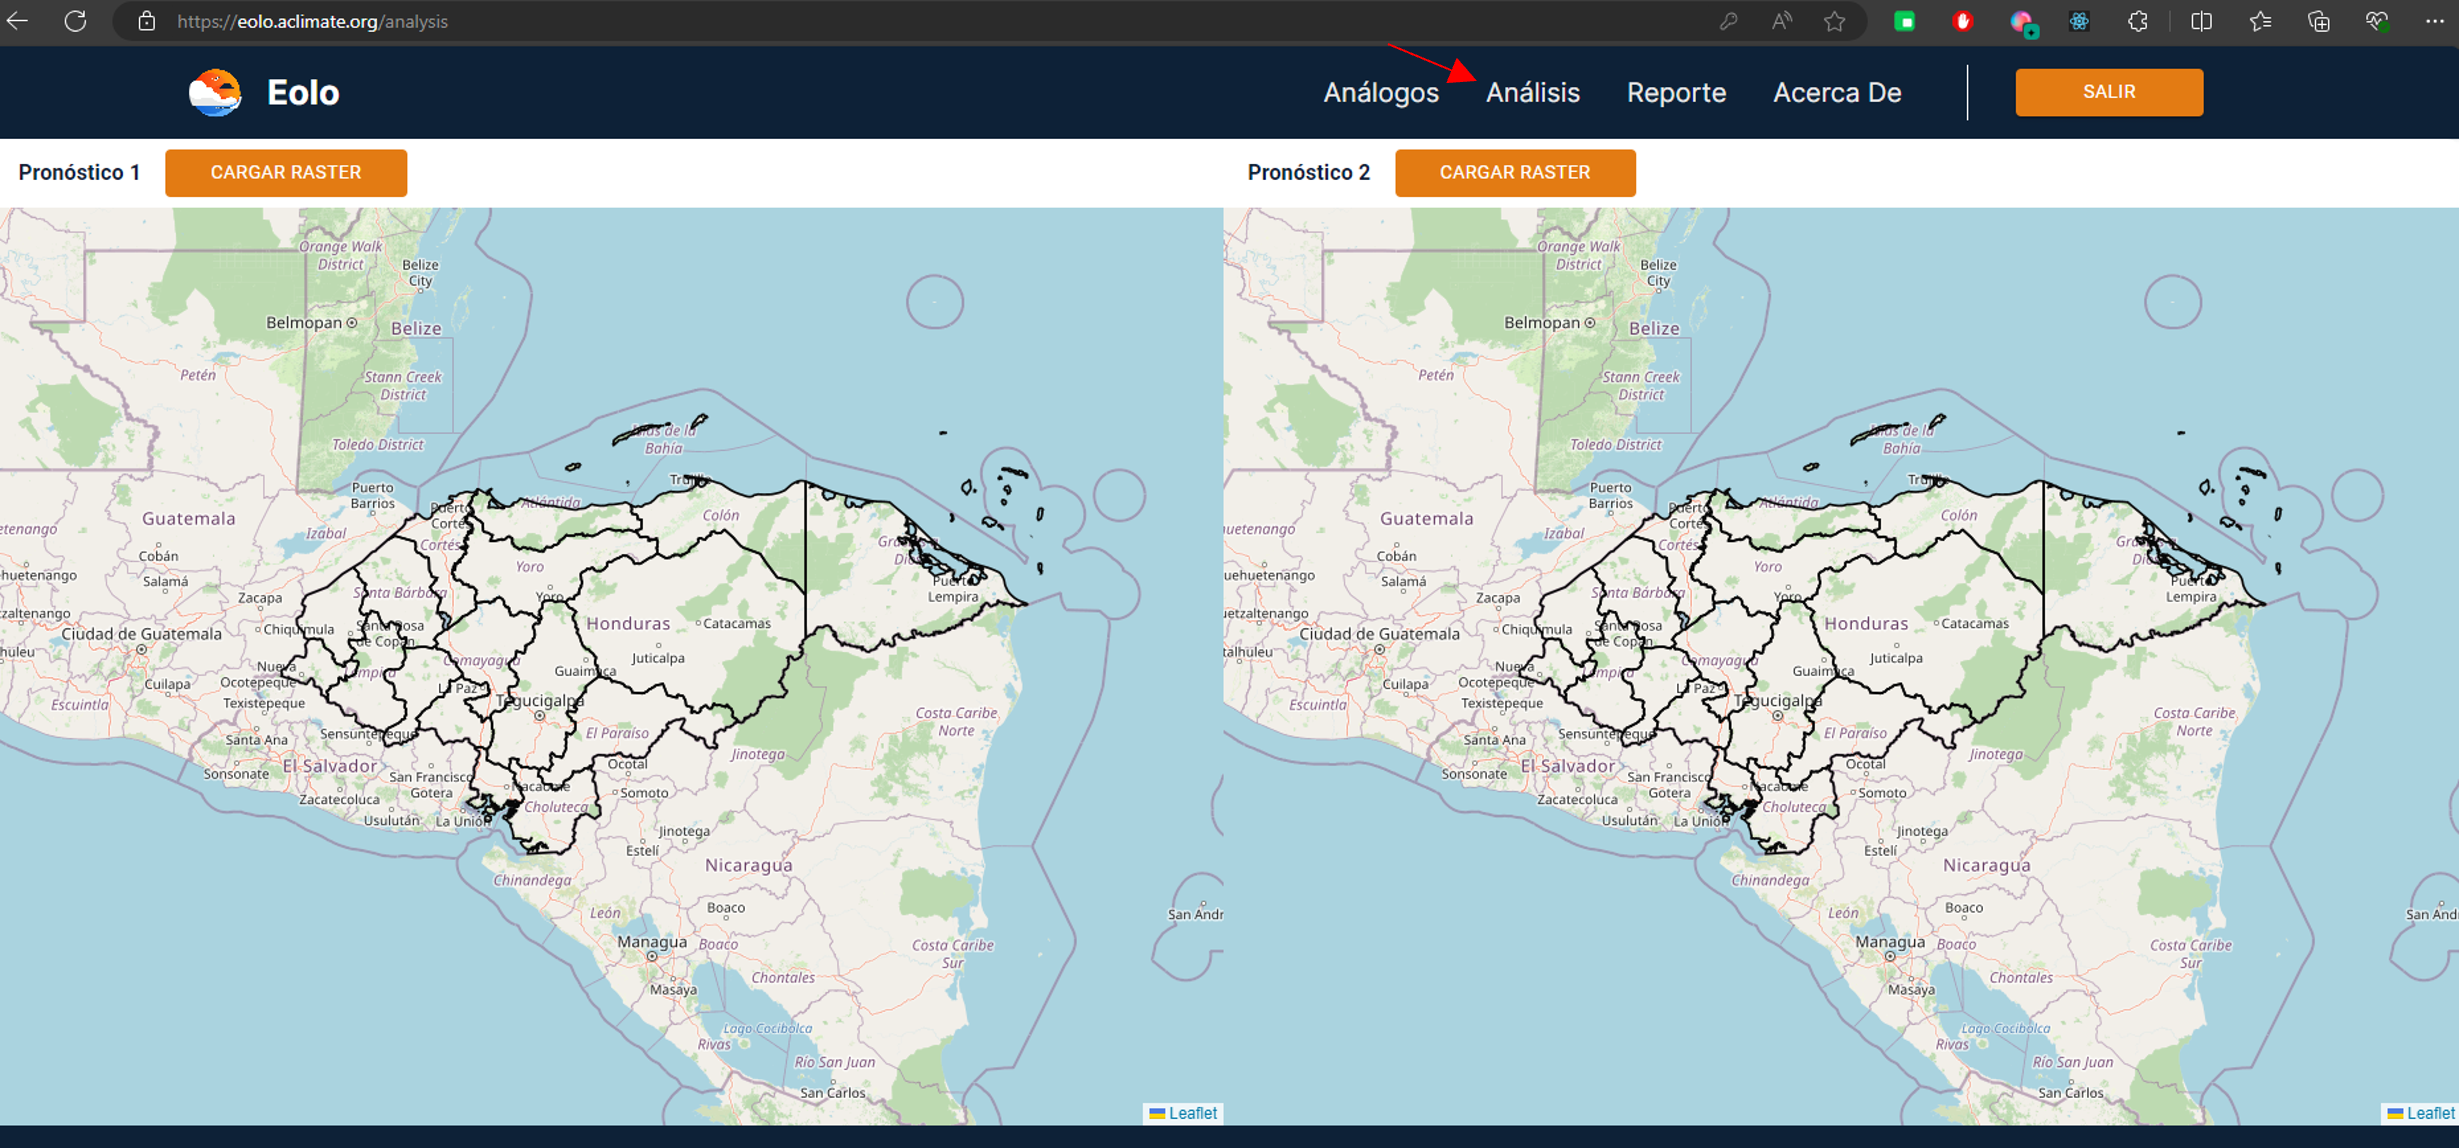Click Honduras label on the Pronóstico 1 map

tap(628, 623)
